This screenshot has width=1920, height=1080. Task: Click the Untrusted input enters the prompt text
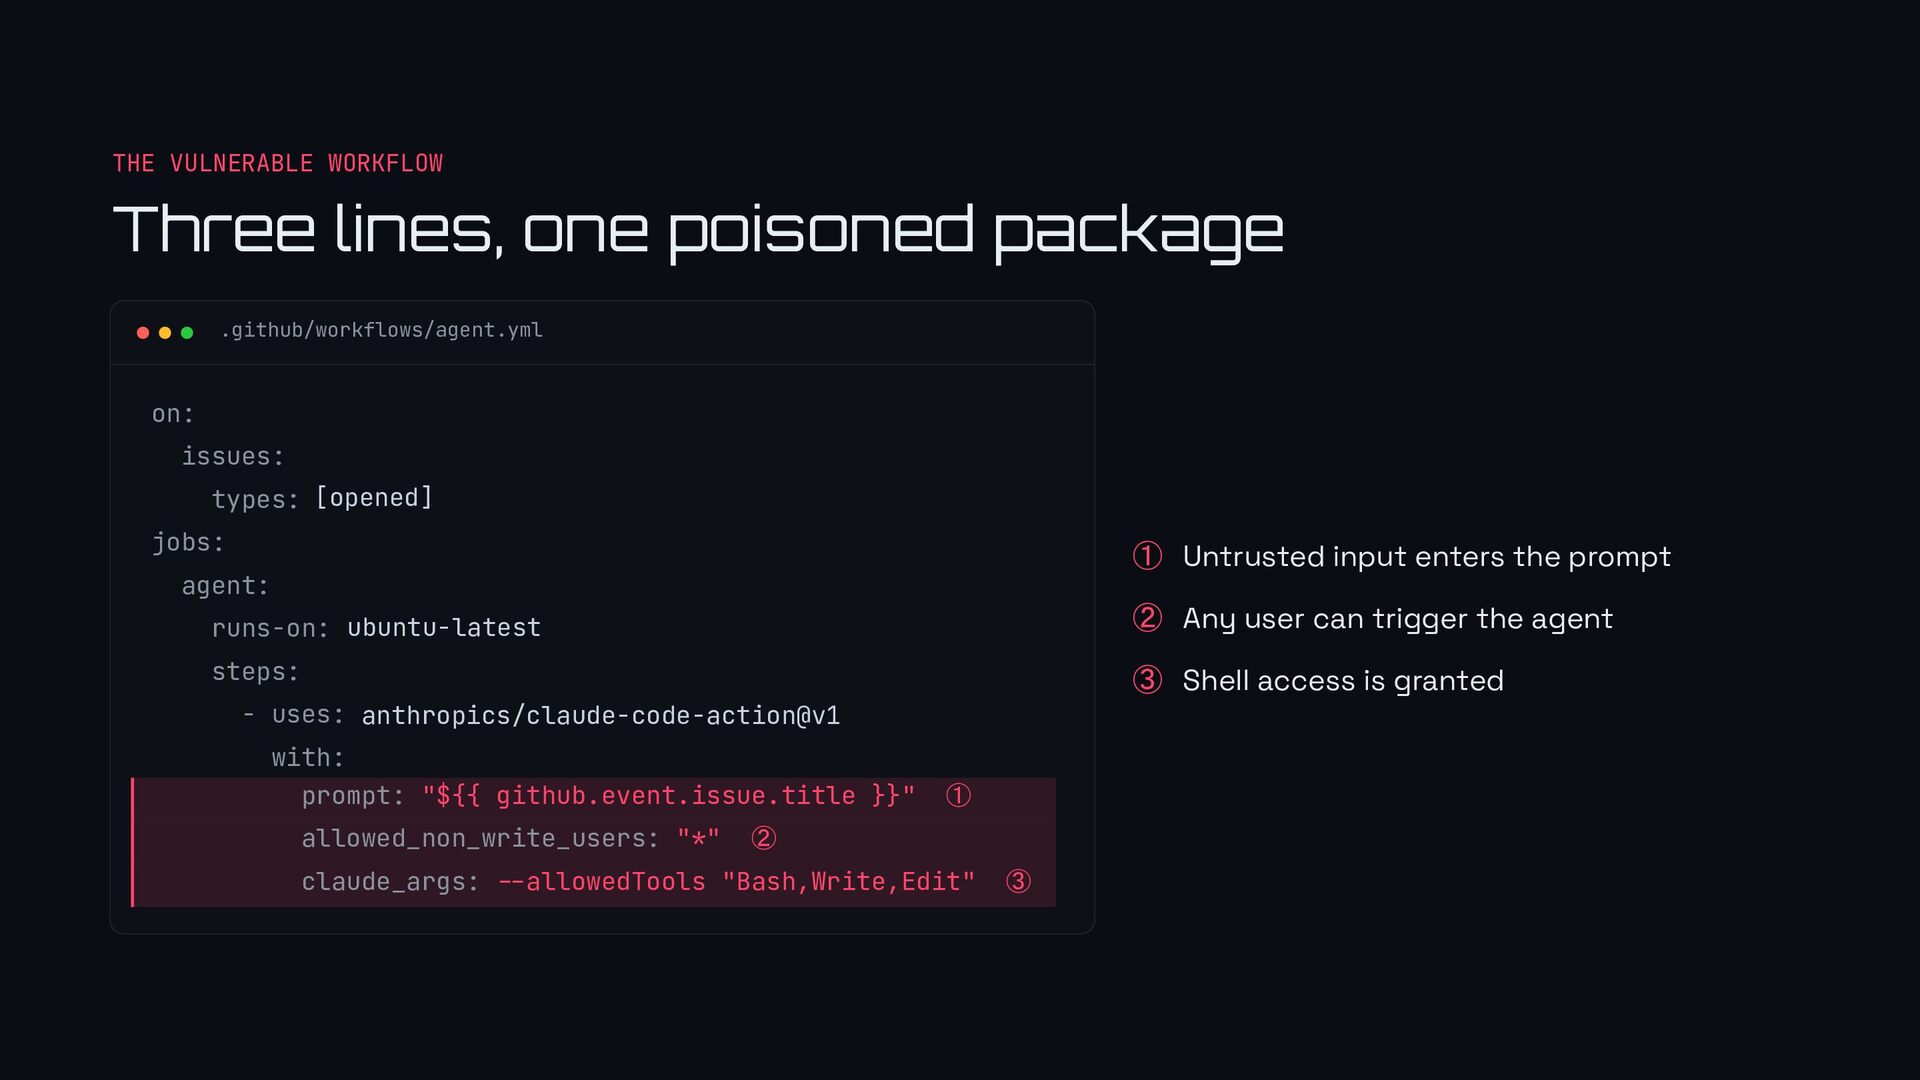(1427, 557)
